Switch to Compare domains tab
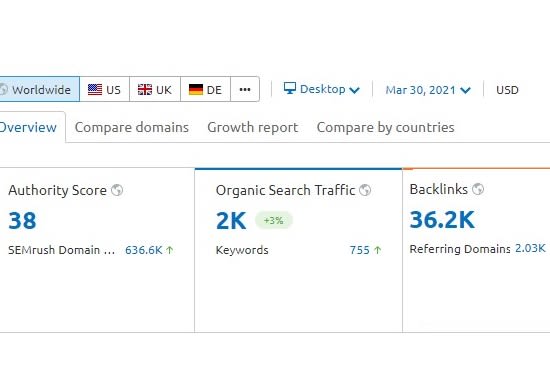 point(132,127)
